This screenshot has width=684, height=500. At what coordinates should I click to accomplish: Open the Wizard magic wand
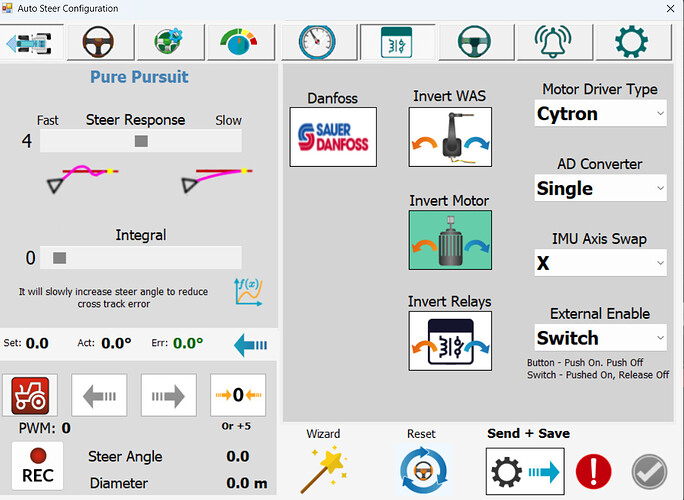click(323, 469)
